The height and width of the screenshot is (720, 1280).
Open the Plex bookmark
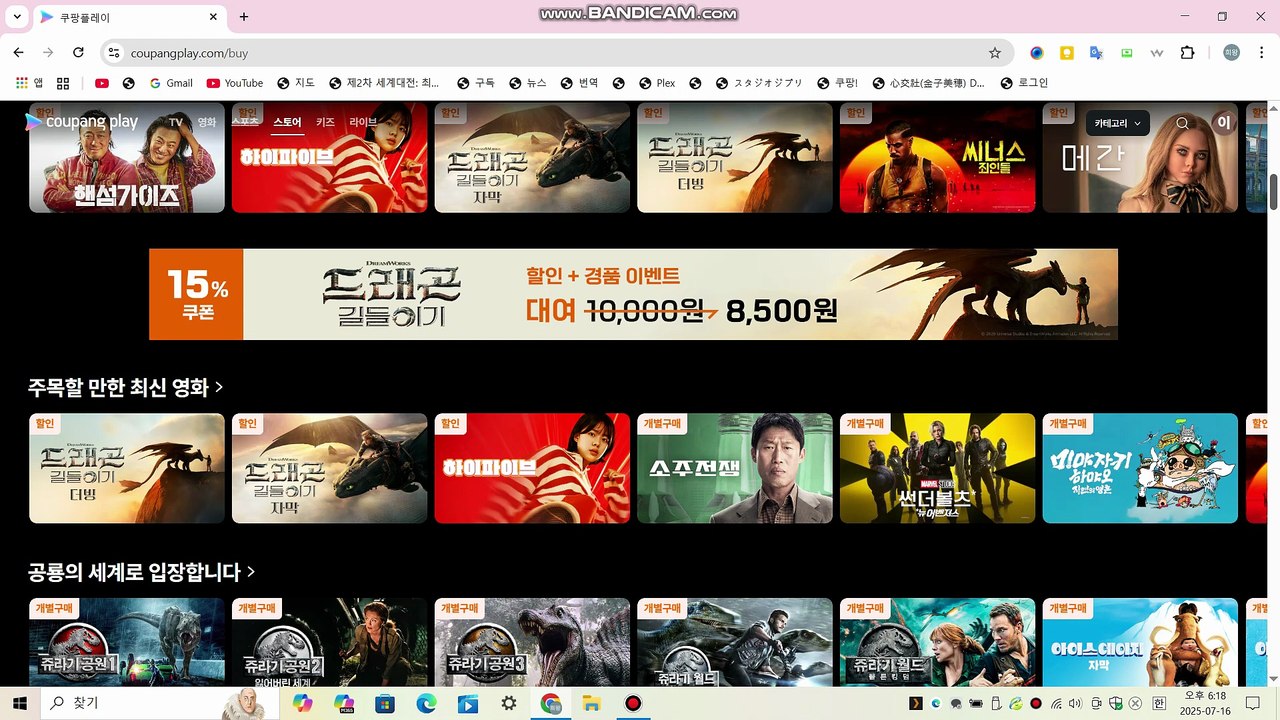tap(657, 83)
